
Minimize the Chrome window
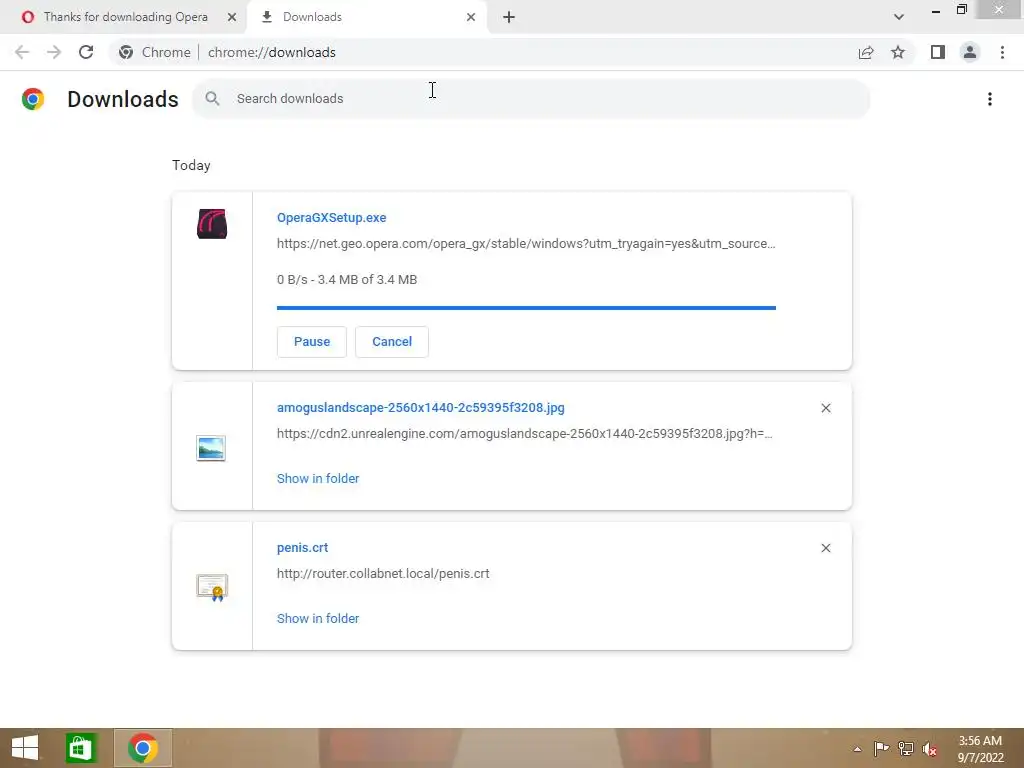936,10
